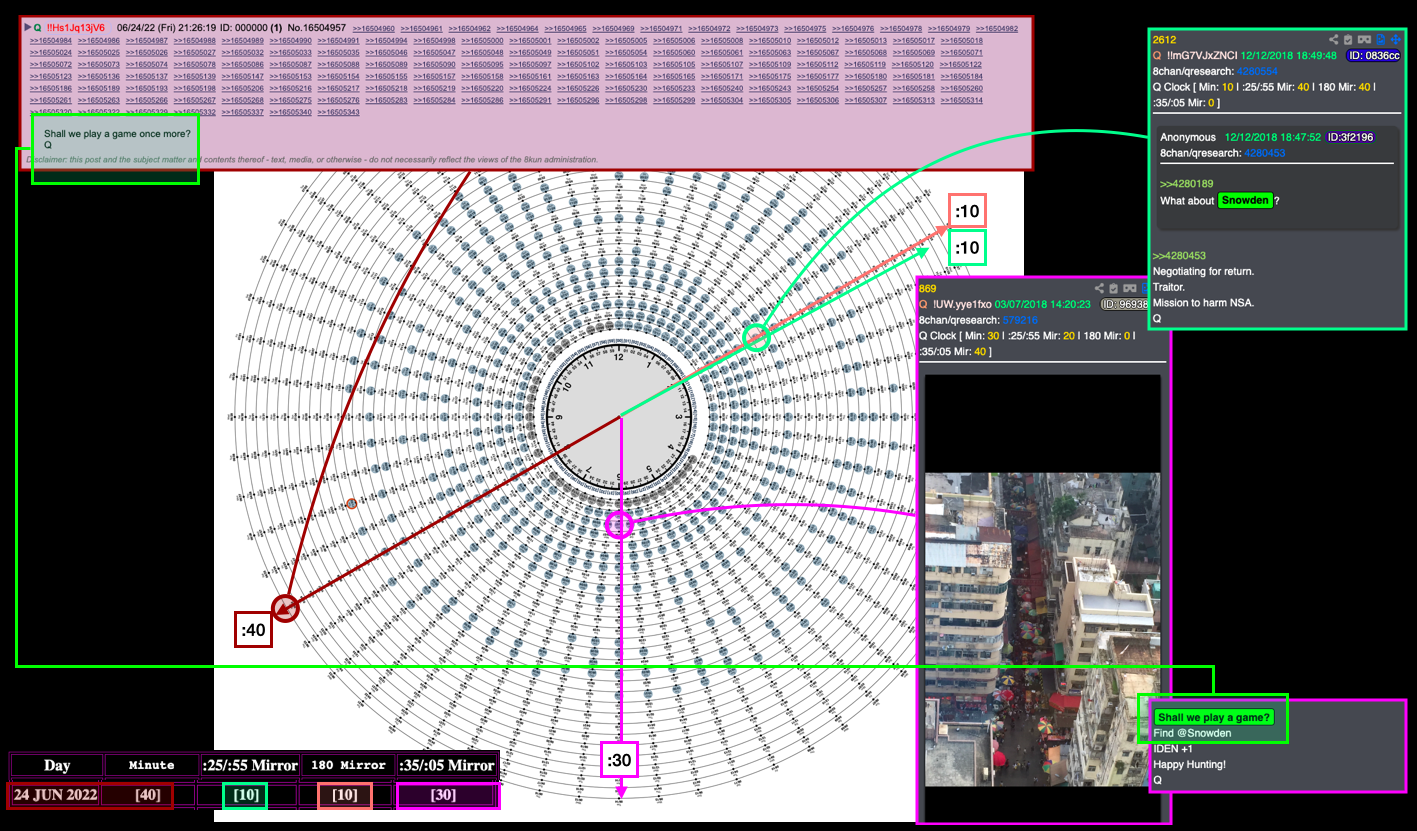Click the timestamp 12/12/2018 18:47:52

pyautogui.click(x=1273, y=137)
